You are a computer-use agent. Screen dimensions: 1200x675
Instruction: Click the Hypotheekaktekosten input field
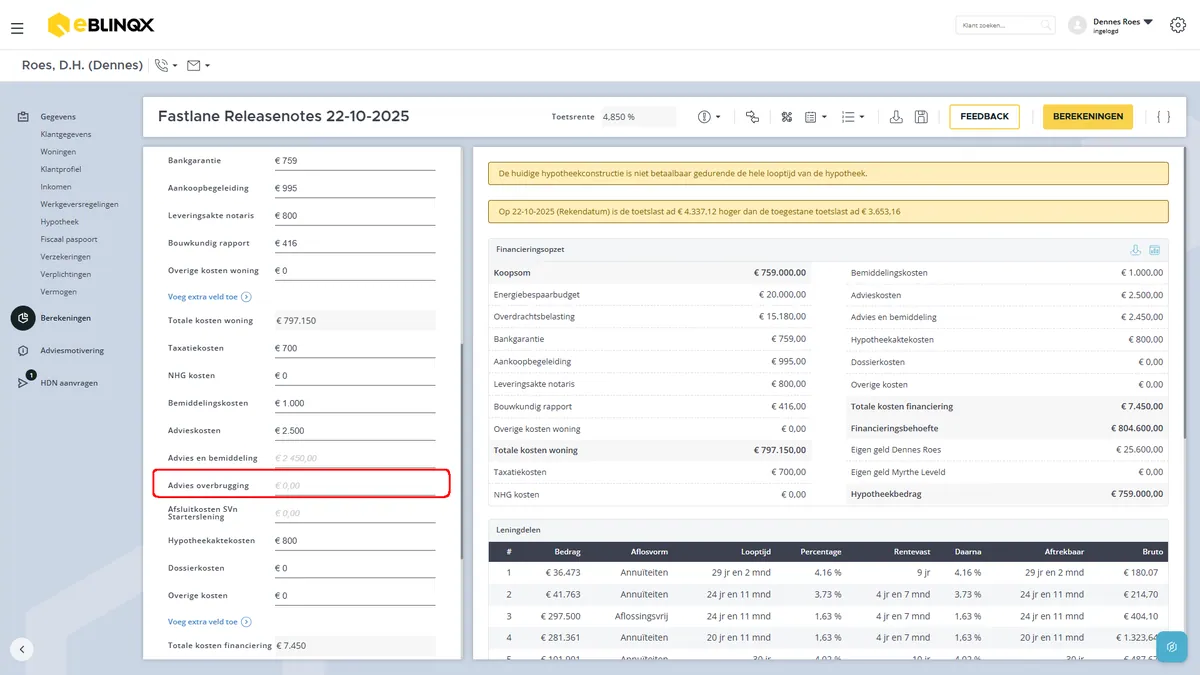tap(354, 541)
